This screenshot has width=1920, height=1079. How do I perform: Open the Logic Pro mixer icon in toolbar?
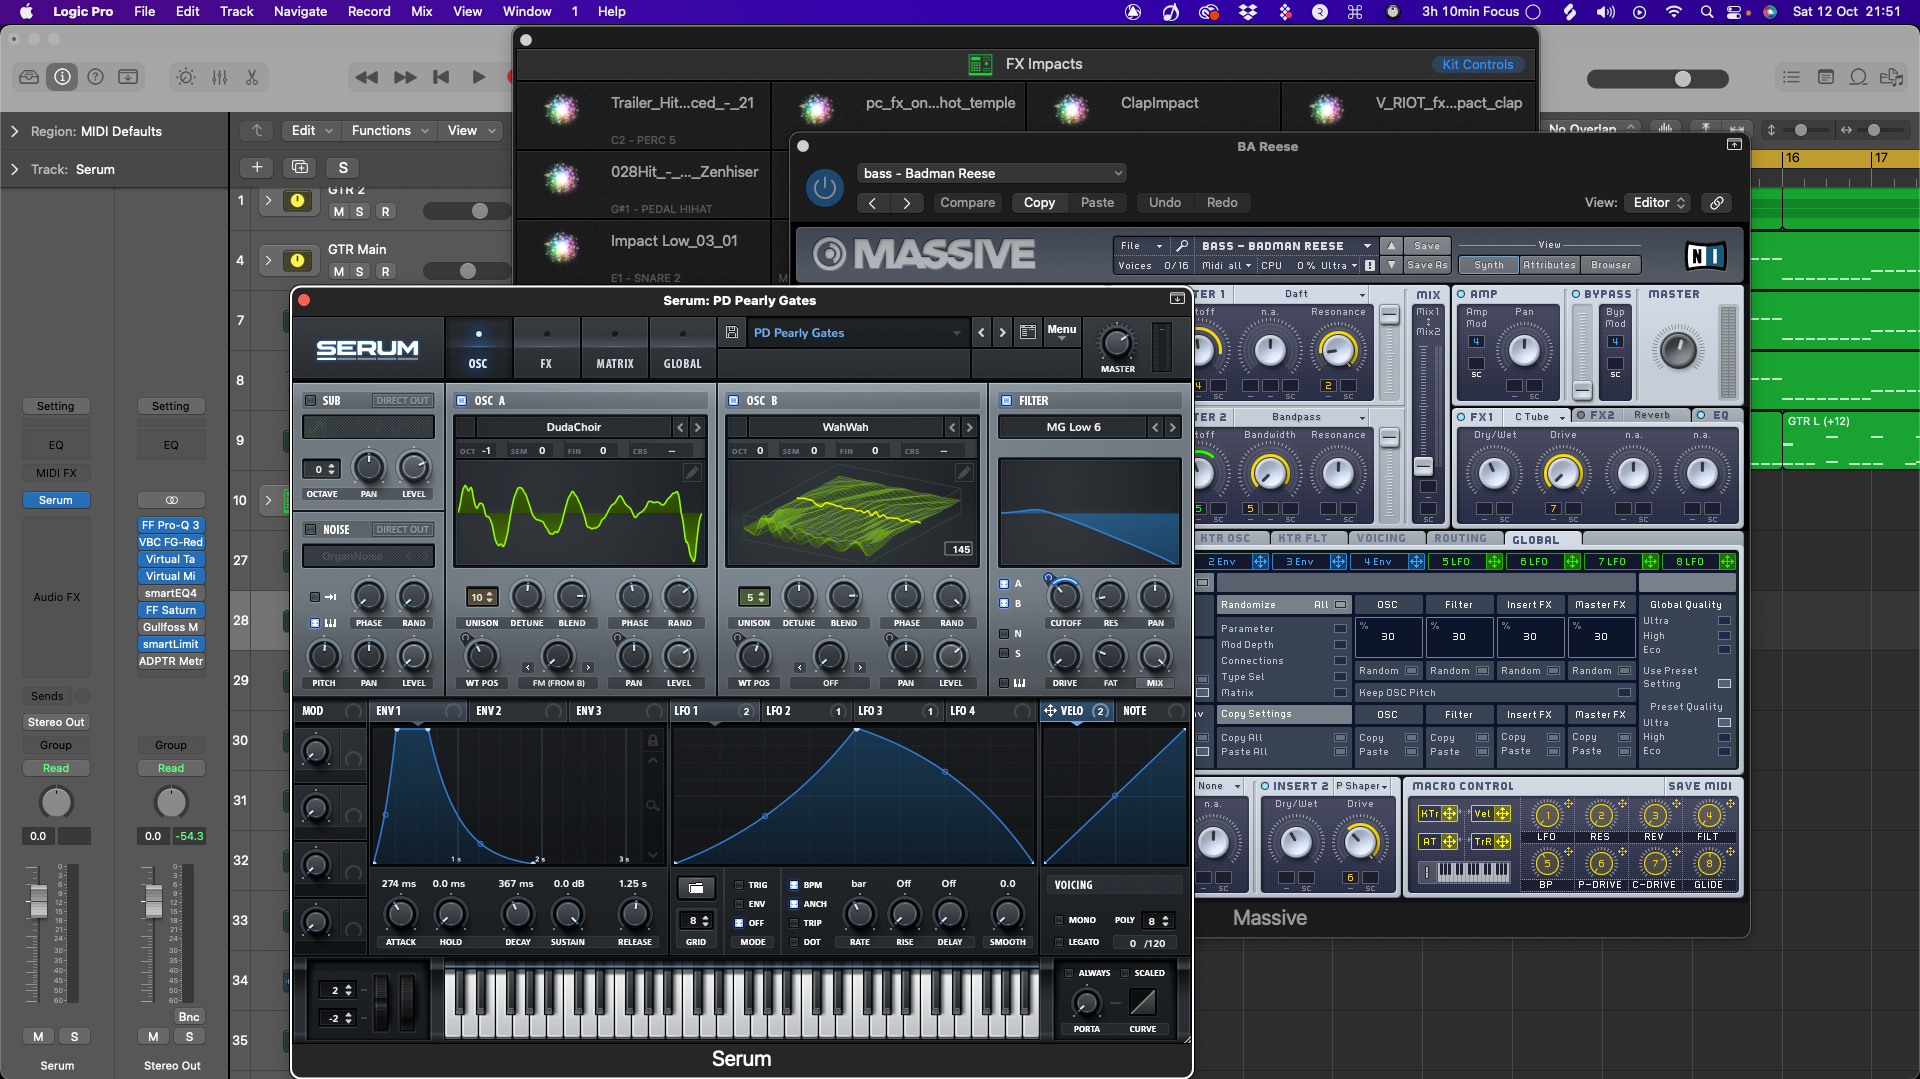tap(219, 77)
